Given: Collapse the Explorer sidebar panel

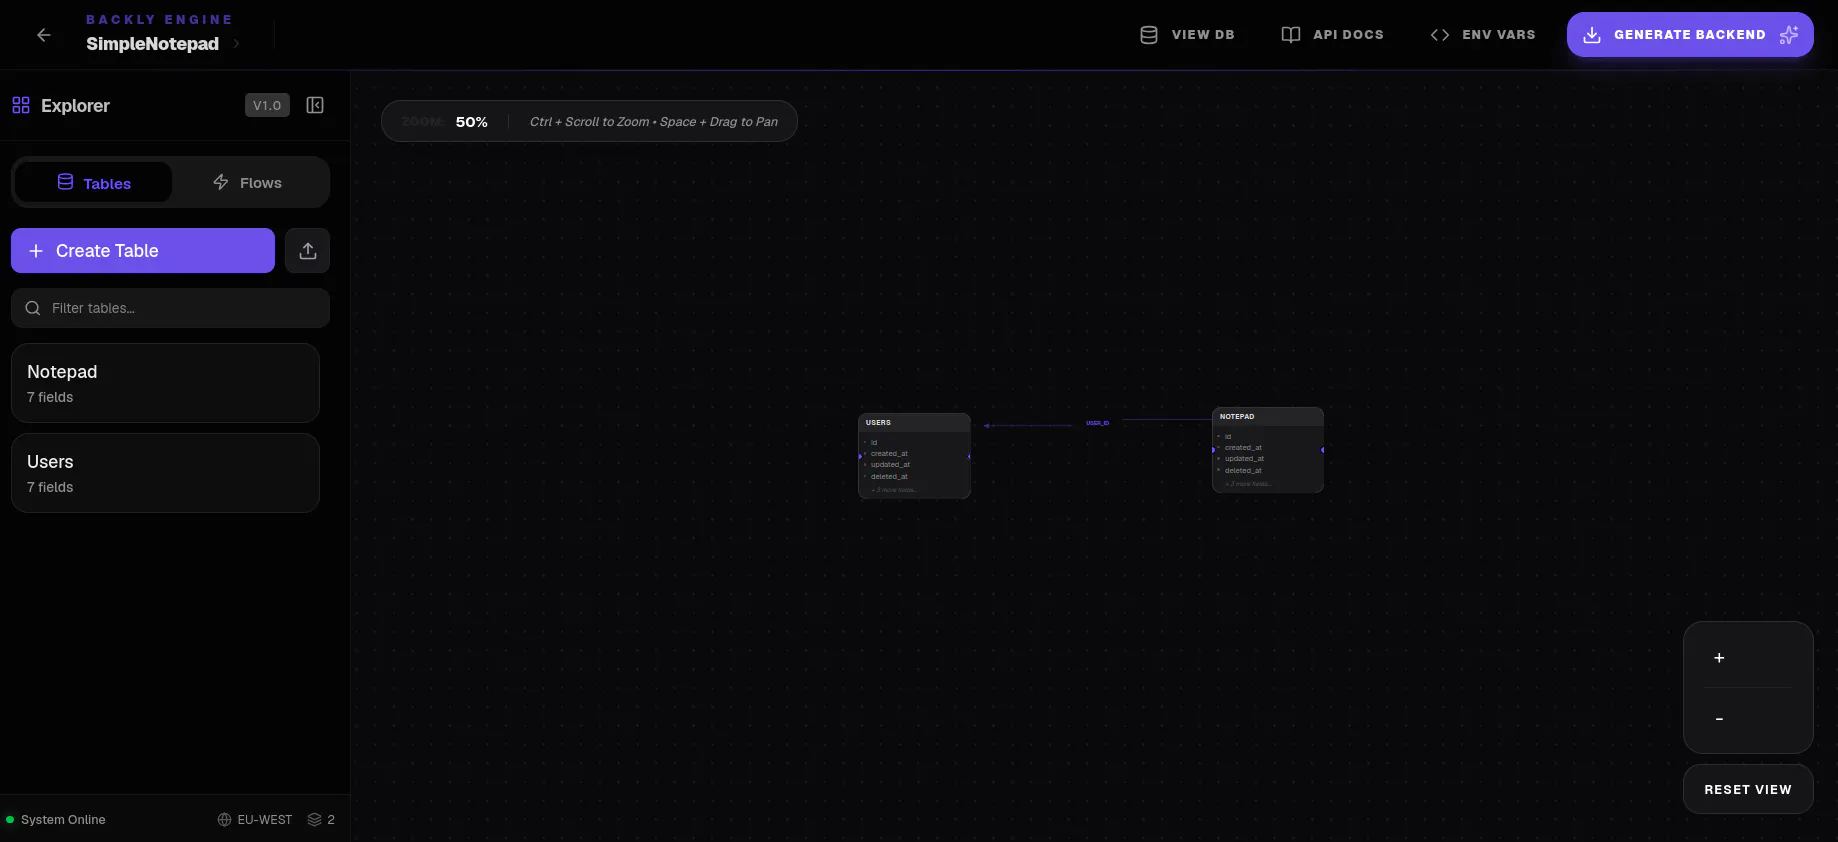Looking at the screenshot, I should pyautogui.click(x=315, y=105).
